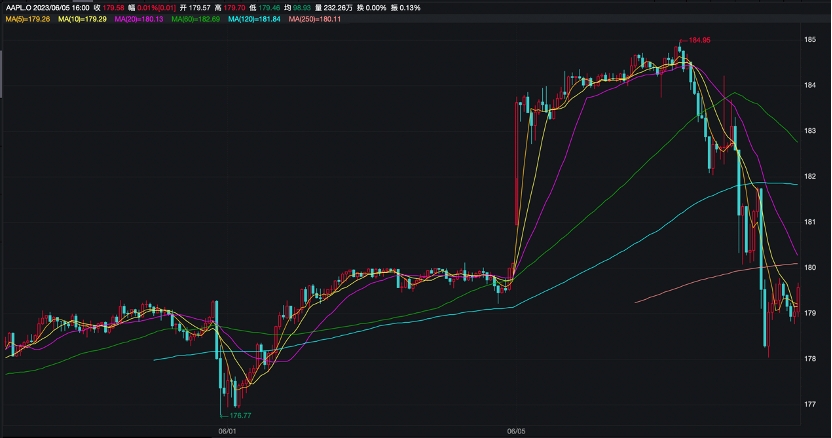Click the change percent 0.01%[0.01]
The width and height of the screenshot is (832, 438).
point(157,8)
